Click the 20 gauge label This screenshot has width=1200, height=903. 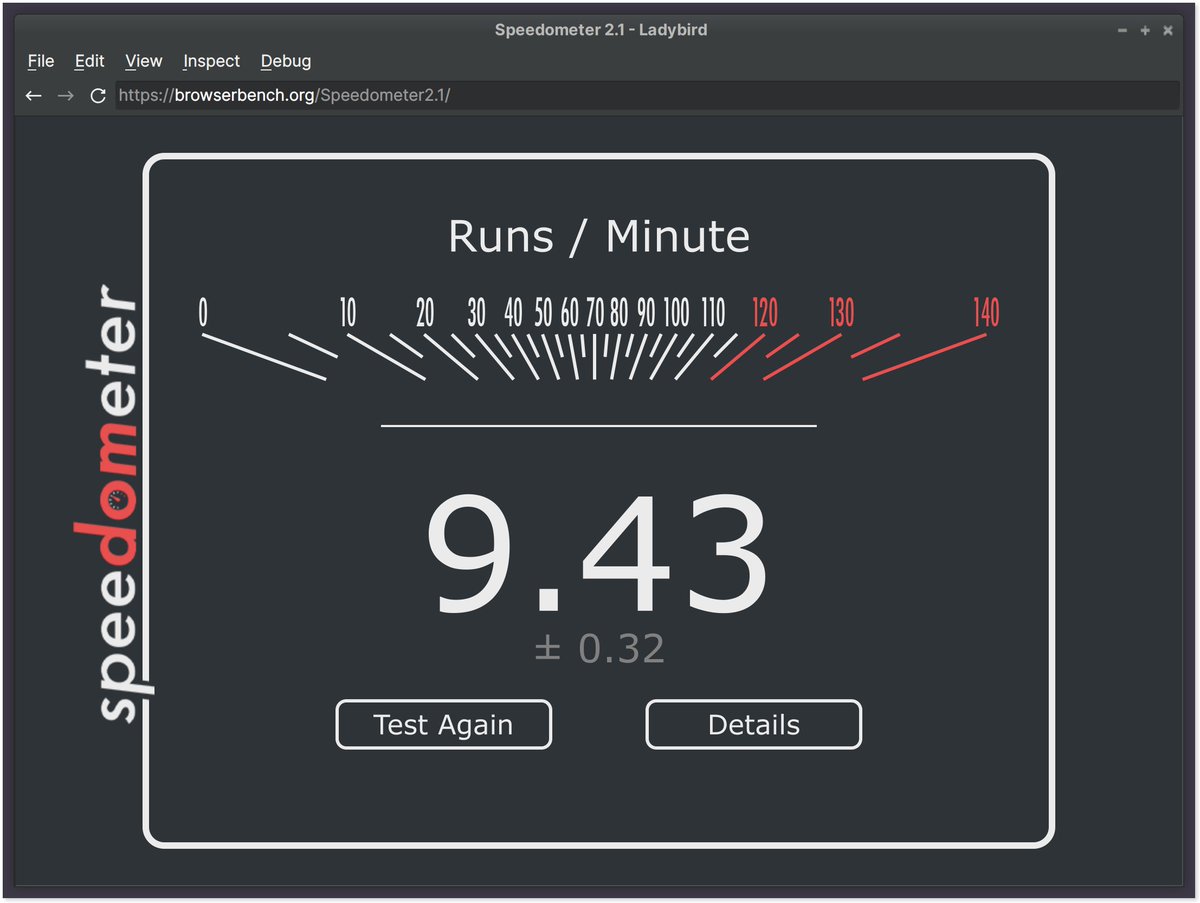coord(425,314)
